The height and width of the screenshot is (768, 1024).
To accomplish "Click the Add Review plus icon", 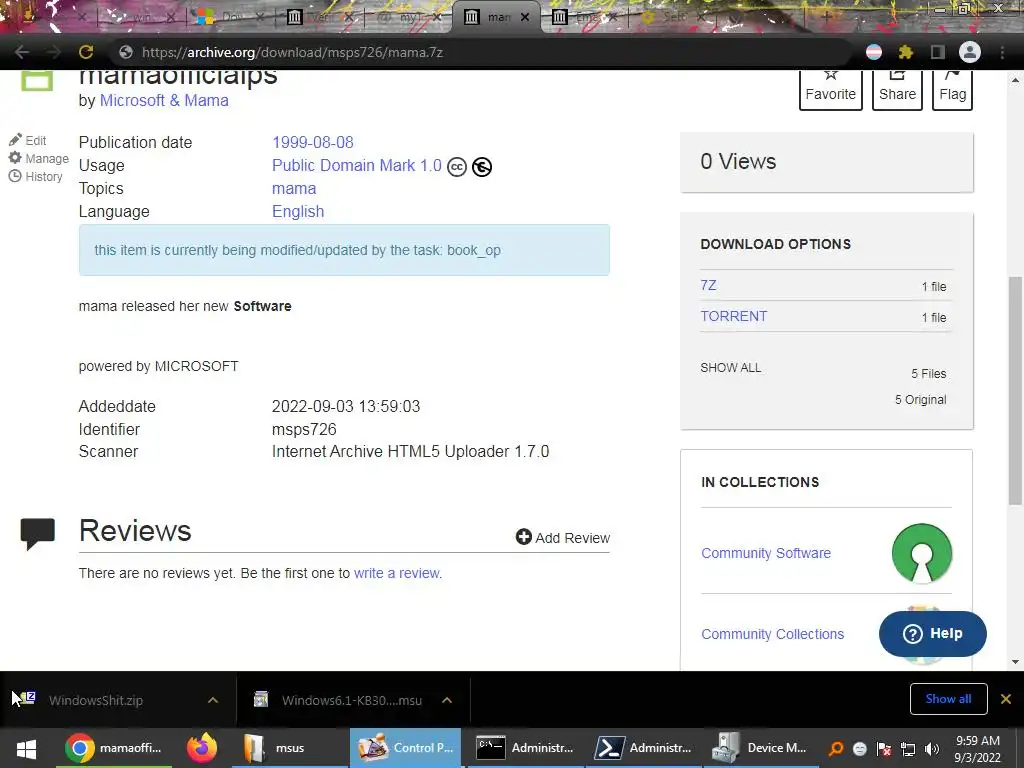I will click(523, 537).
